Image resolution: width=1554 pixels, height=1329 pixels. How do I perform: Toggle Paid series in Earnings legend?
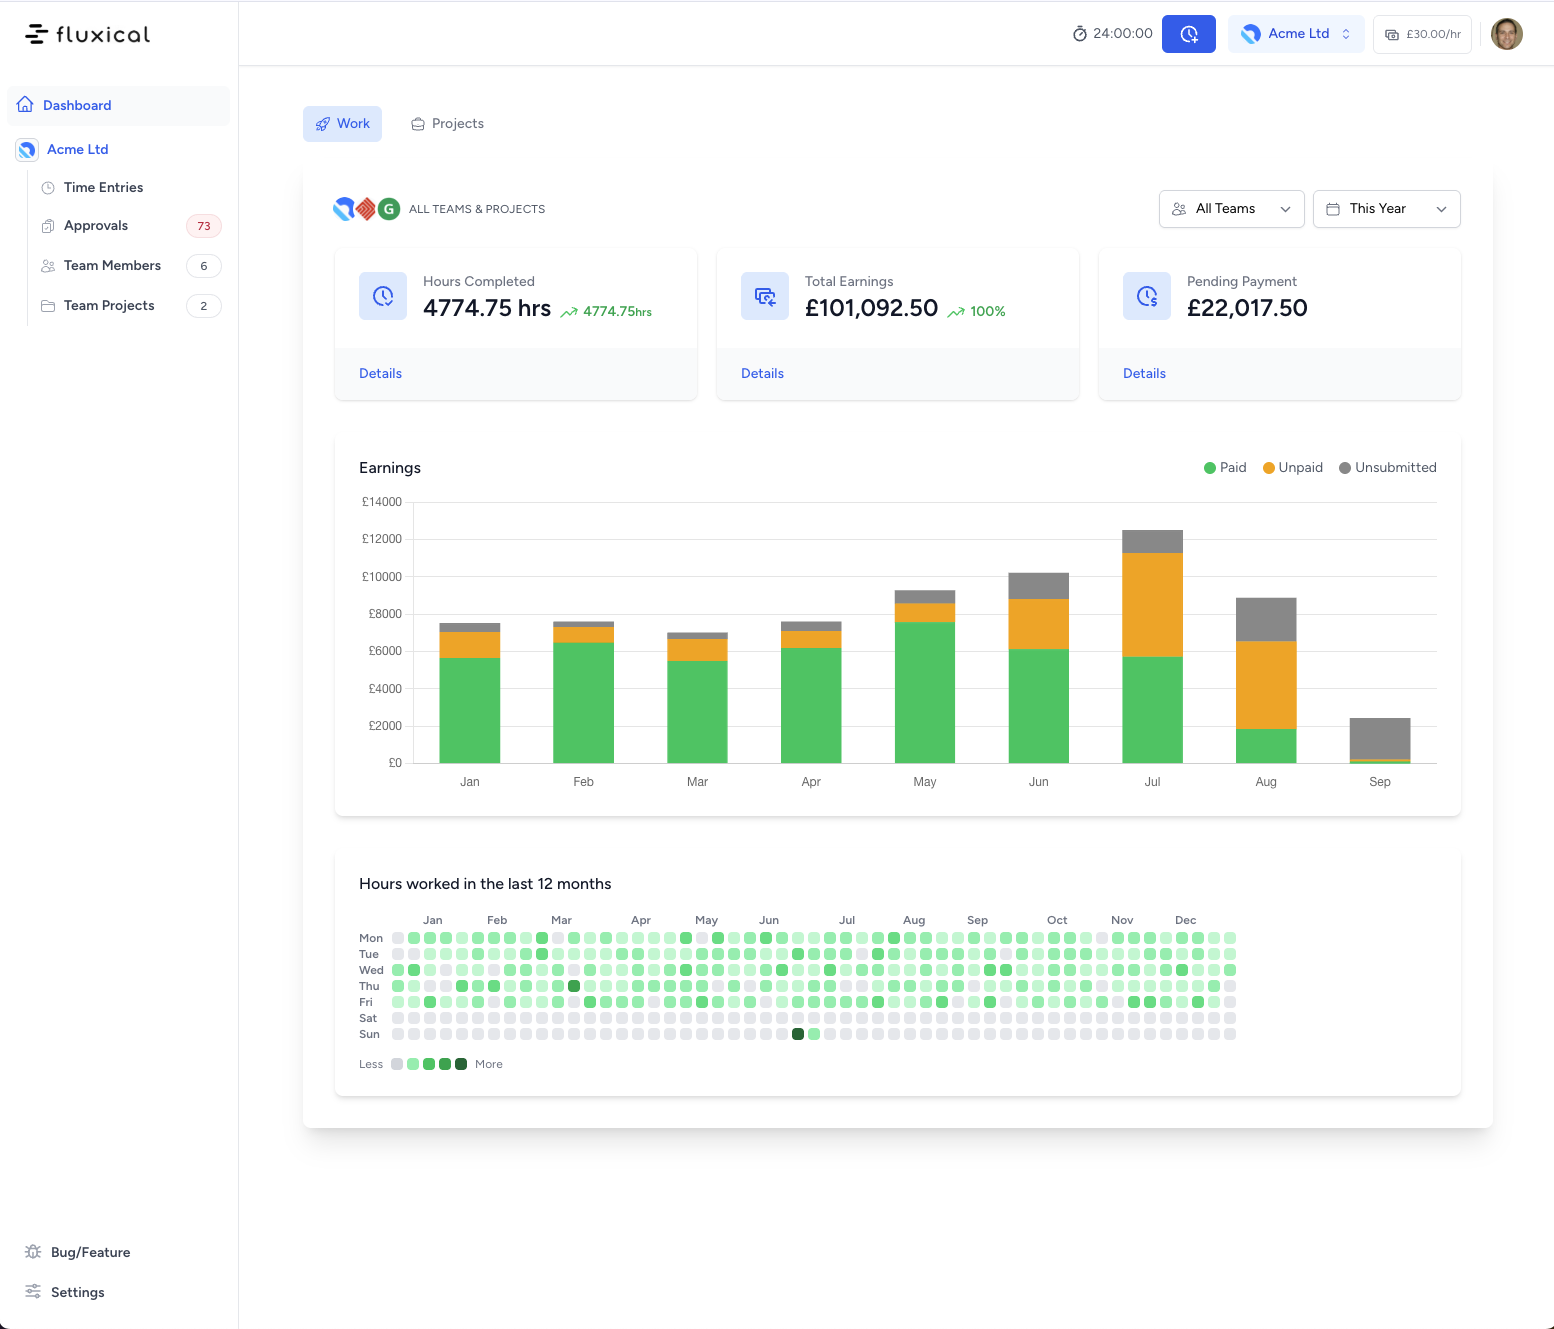[1225, 468]
